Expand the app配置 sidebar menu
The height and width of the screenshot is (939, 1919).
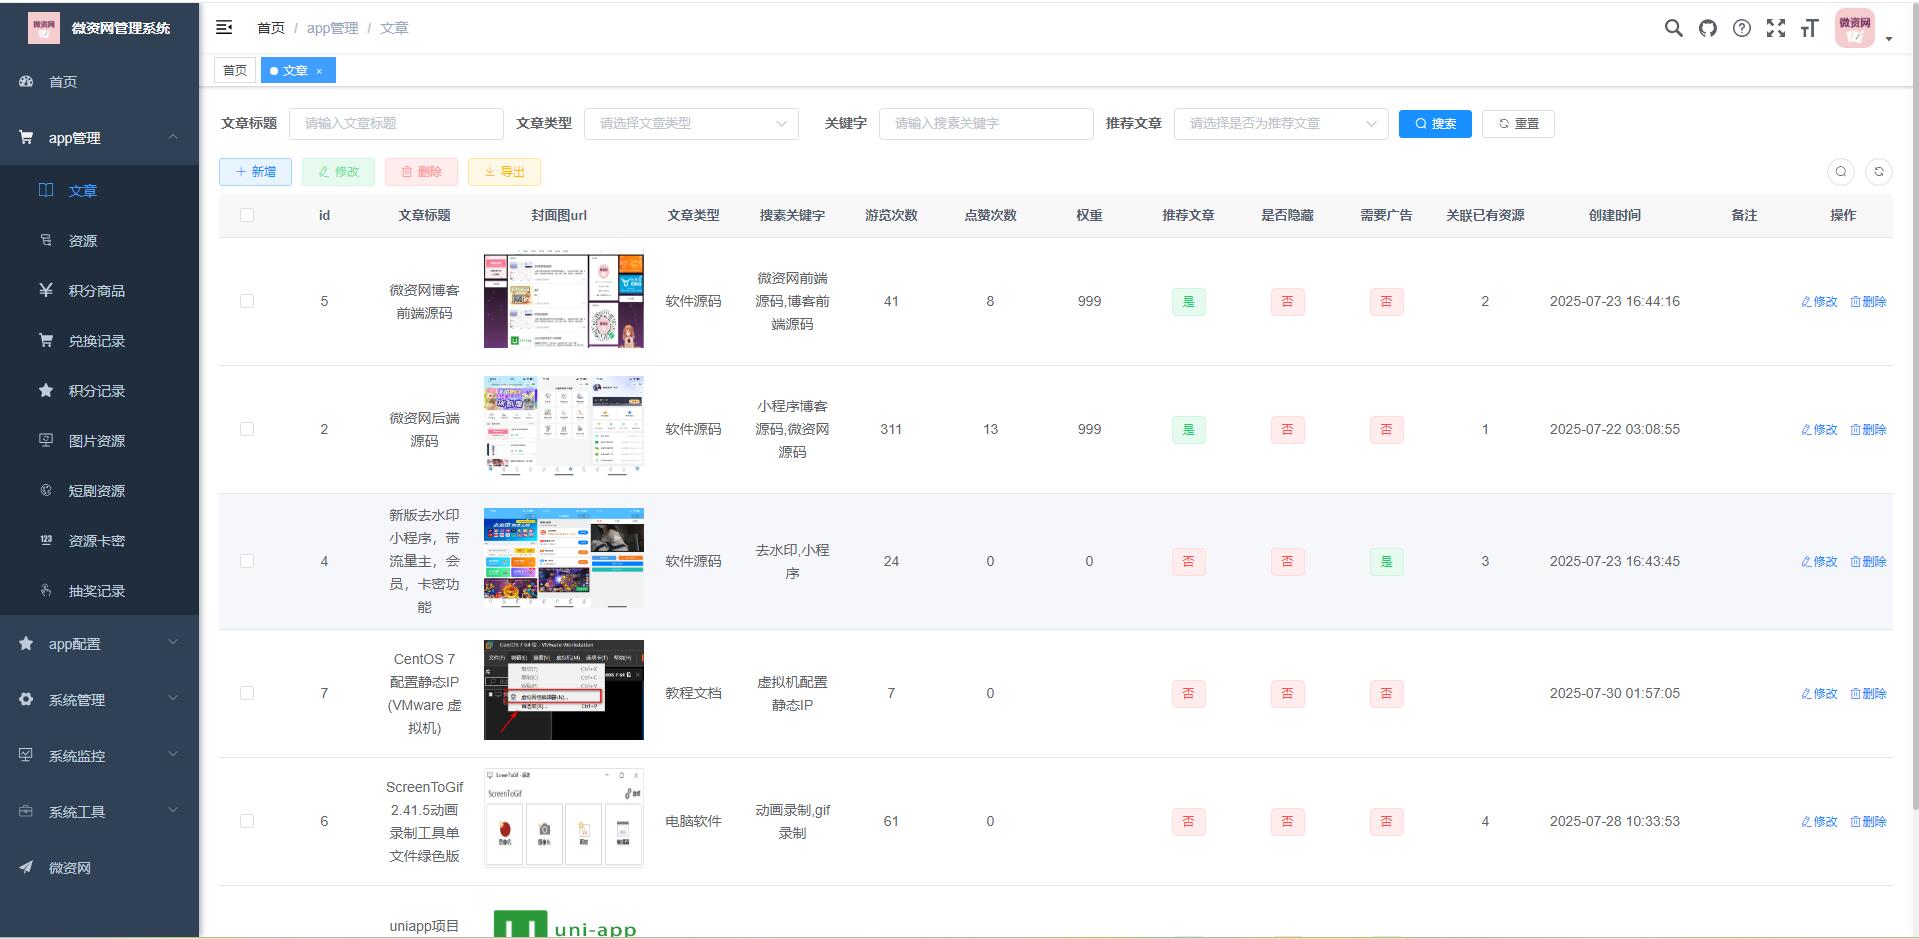(99, 644)
